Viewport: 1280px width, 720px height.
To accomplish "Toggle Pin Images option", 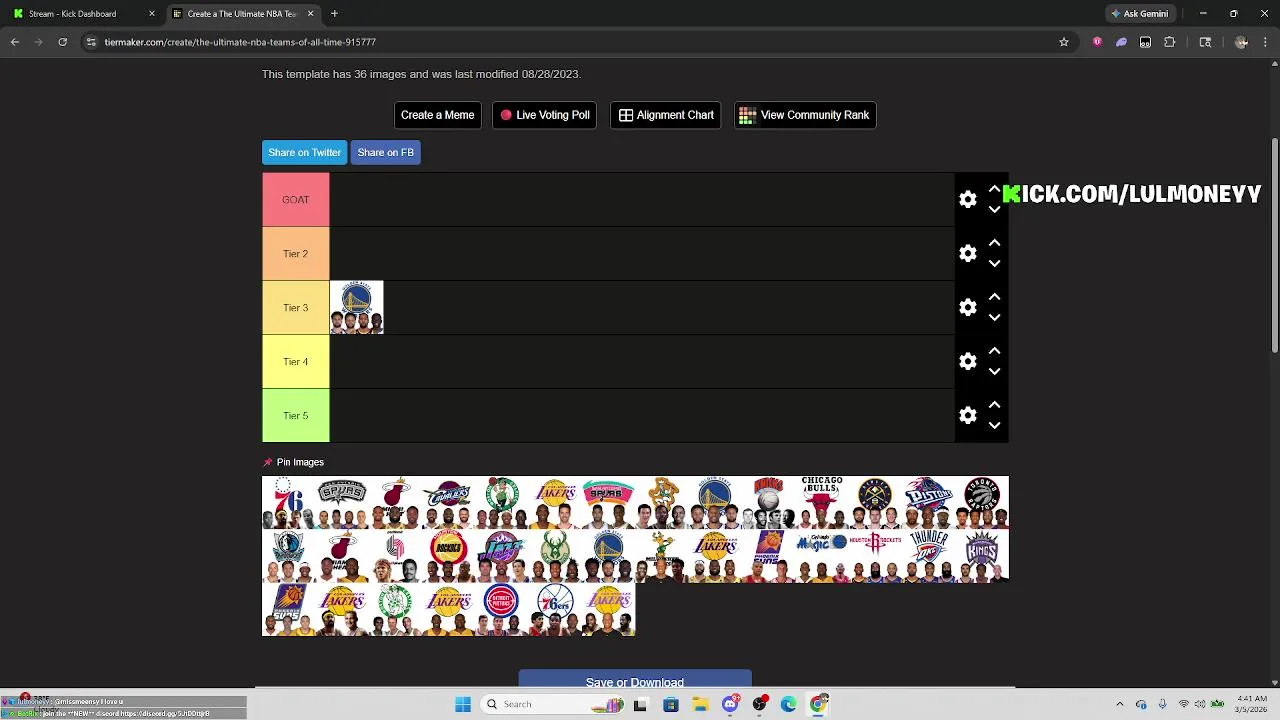I will point(294,462).
